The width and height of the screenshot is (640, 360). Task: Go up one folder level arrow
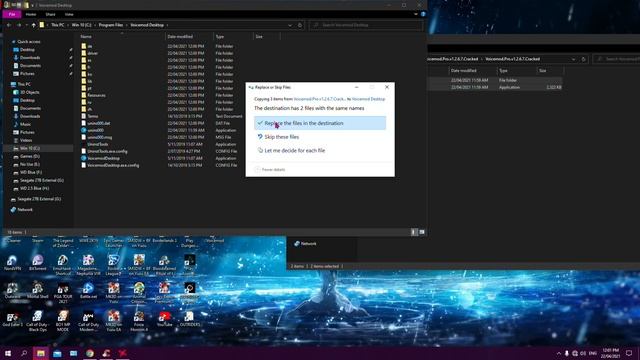point(33,25)
